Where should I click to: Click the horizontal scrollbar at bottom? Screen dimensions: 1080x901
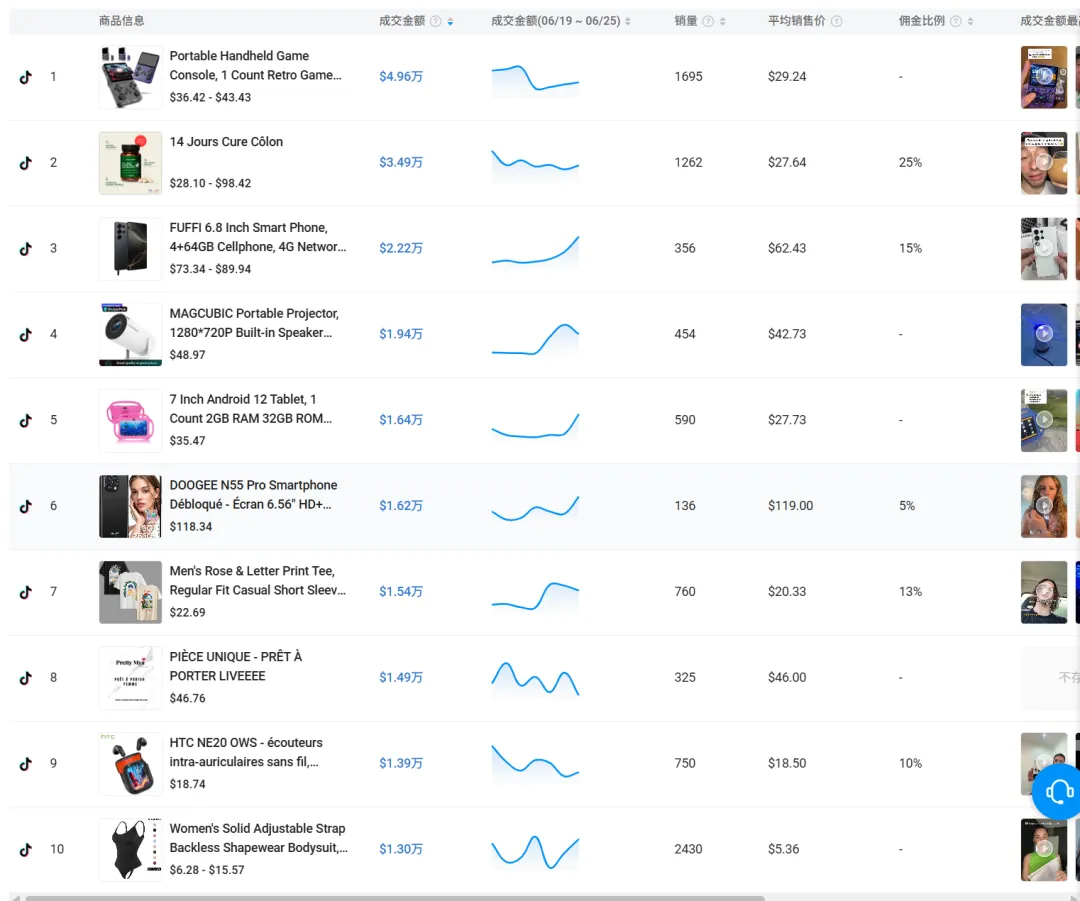click(x=395, y=898)
